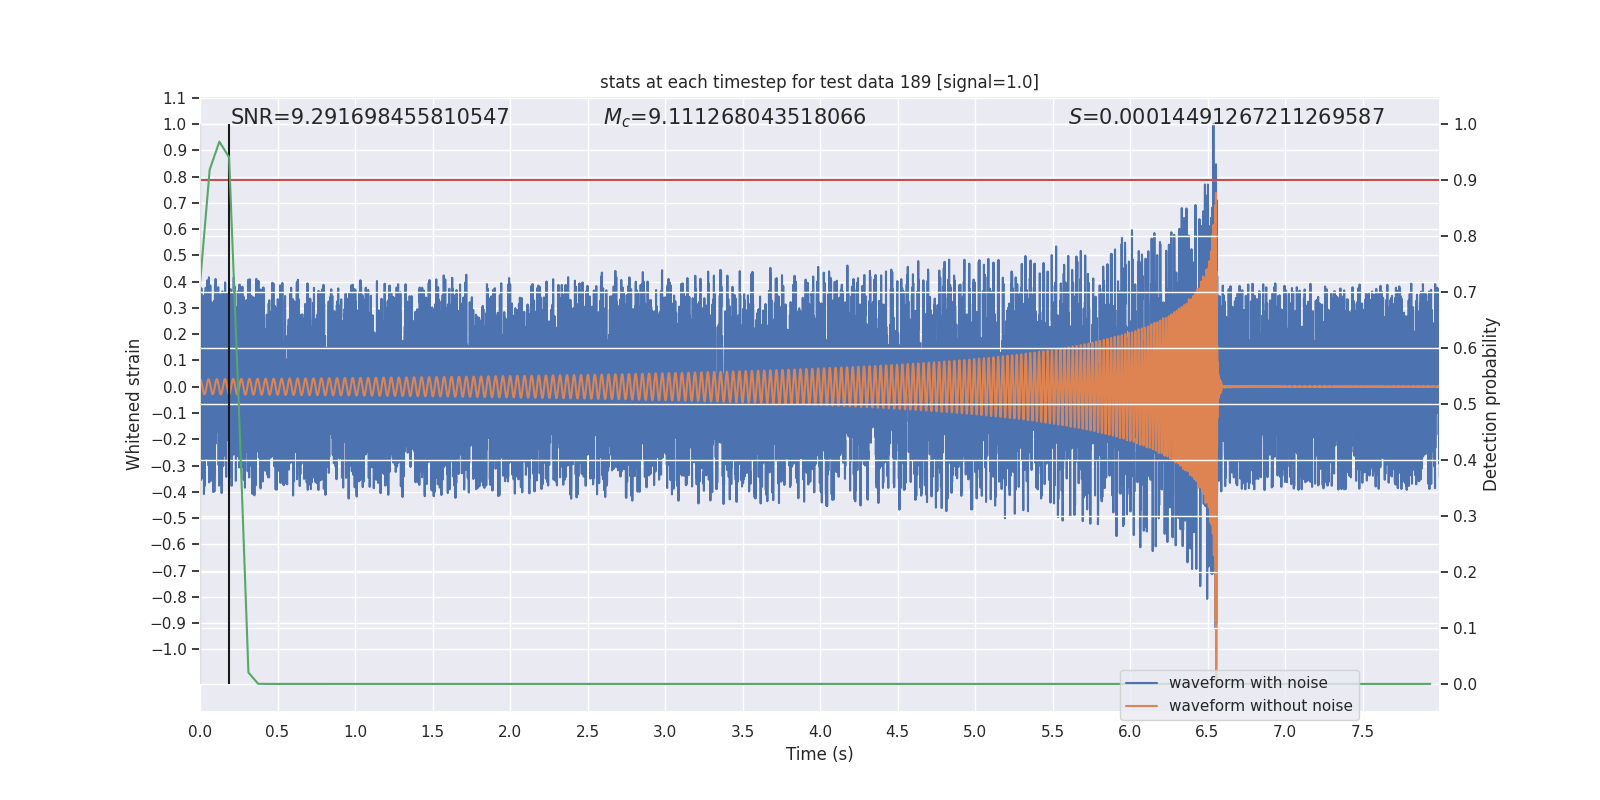1600x800 pixels.
Task: Click the orange line swatch in legend
Action: tap(1142, 706)
